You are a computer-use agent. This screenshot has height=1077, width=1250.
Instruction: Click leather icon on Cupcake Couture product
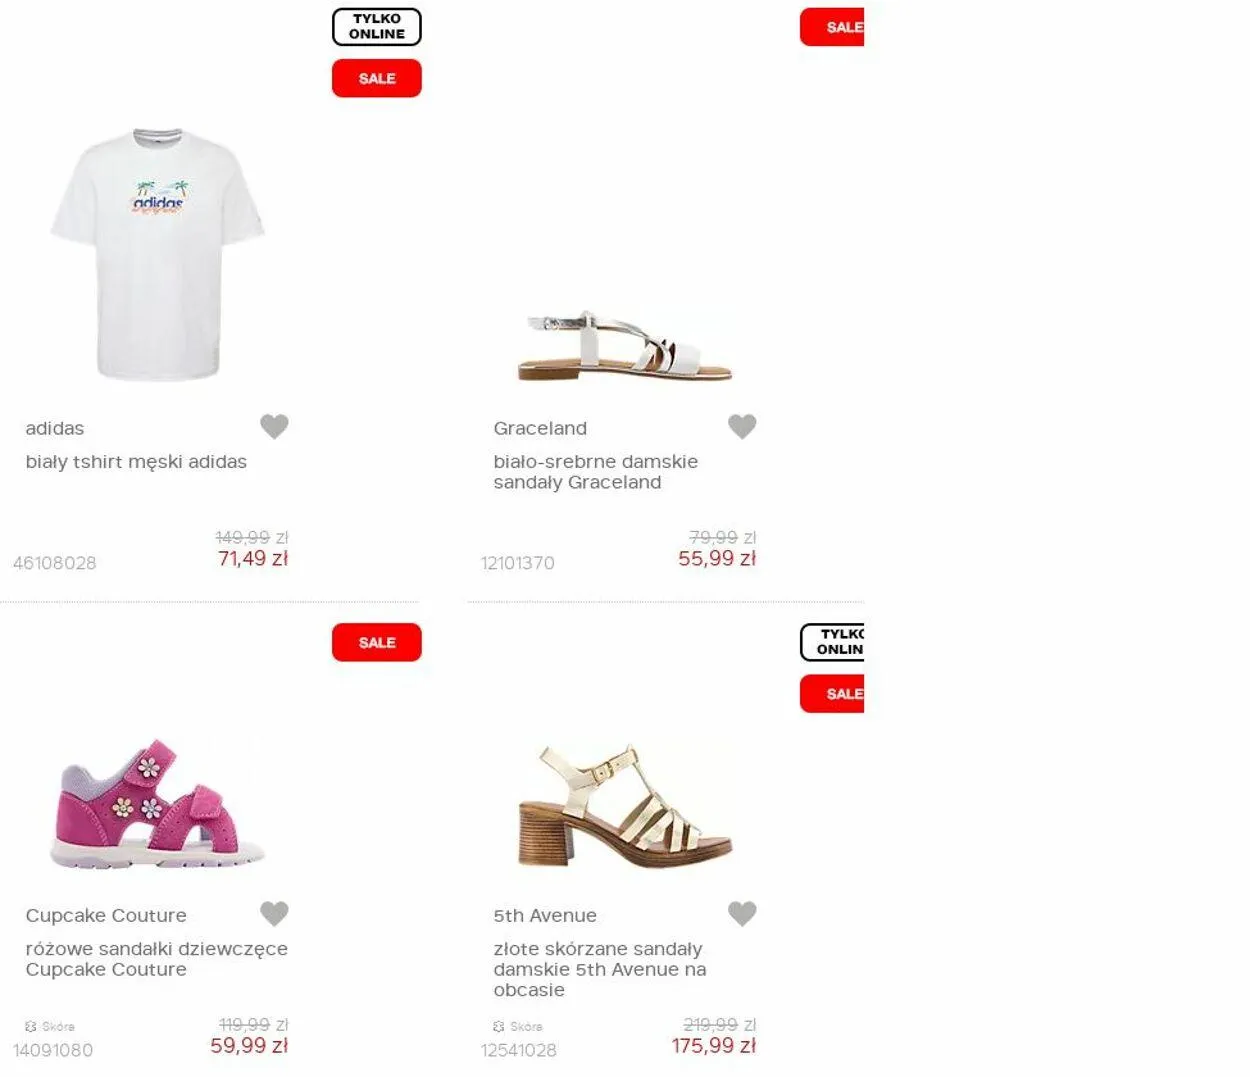coord(31,1026)
